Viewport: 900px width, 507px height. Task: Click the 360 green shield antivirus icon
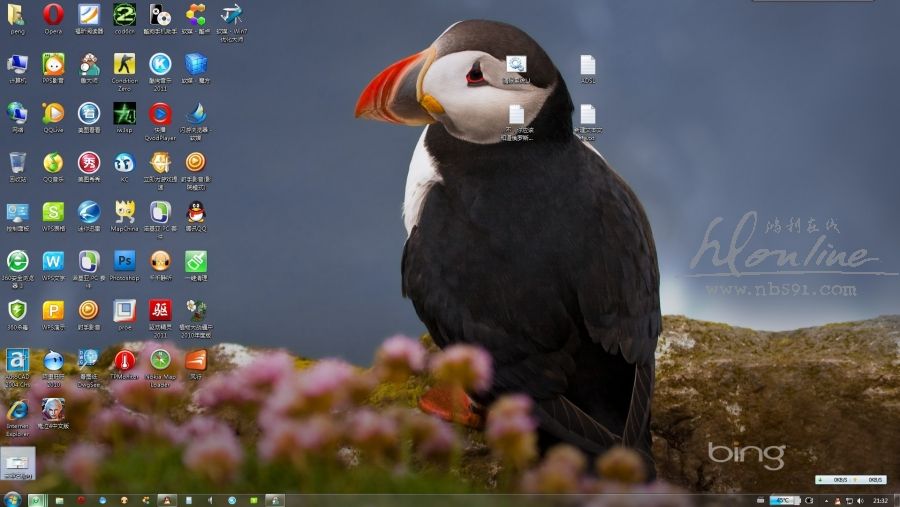pyautogui.click(x=17, y=310)
